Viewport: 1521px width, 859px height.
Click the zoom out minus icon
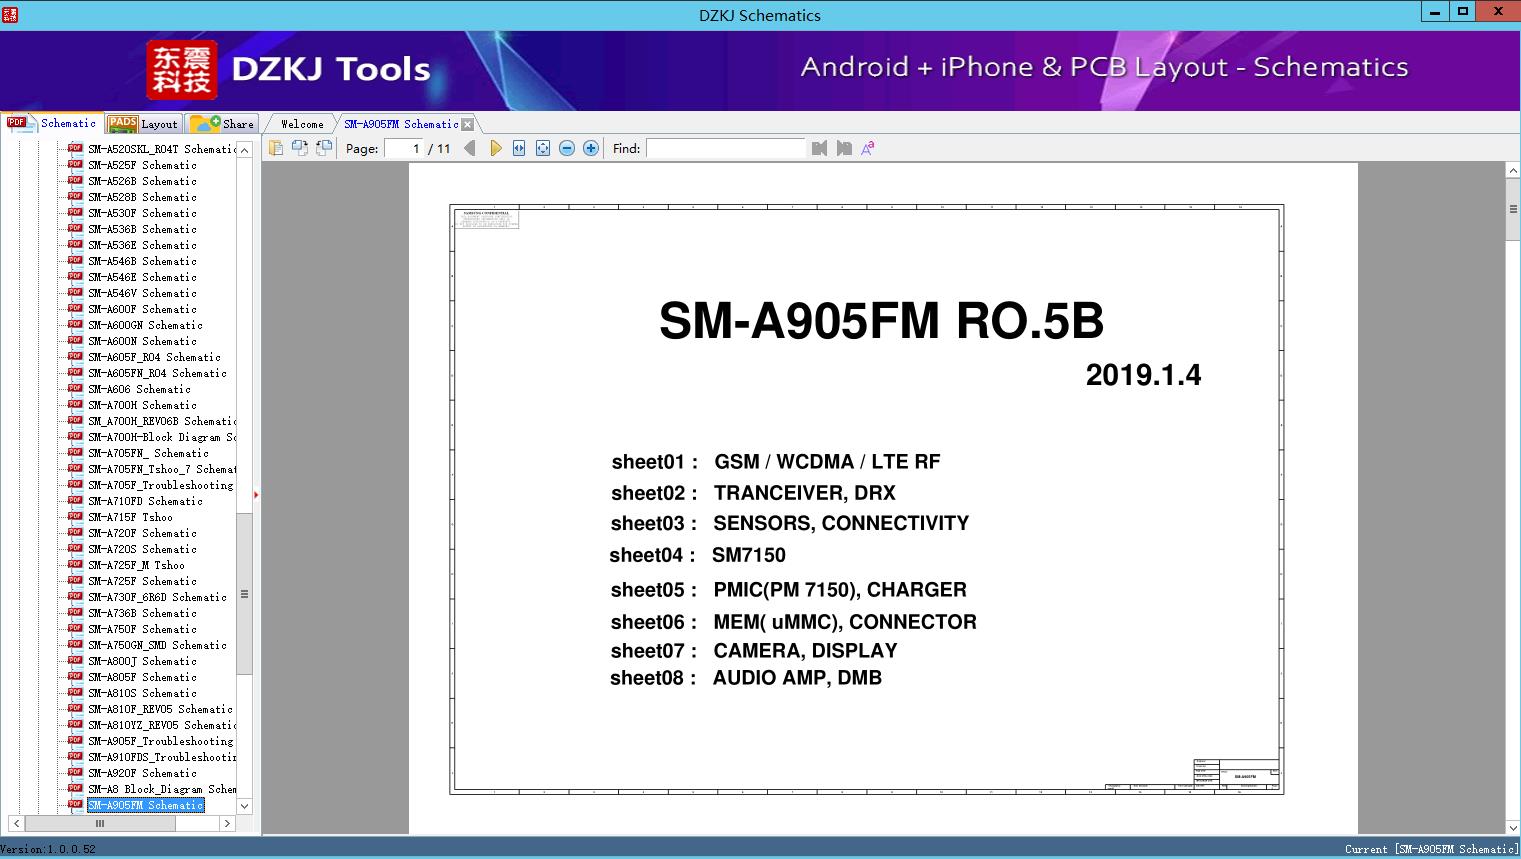pos(567,148)
